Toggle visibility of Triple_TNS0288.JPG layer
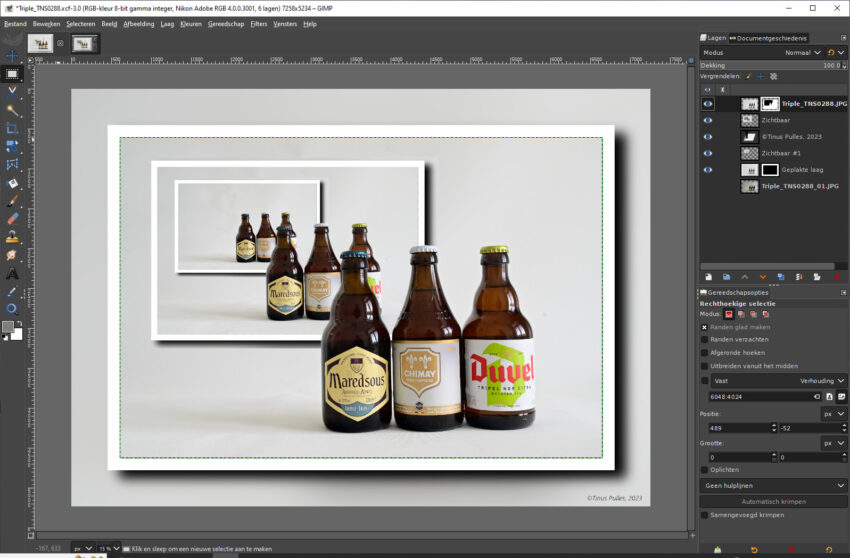 [707, 104]
